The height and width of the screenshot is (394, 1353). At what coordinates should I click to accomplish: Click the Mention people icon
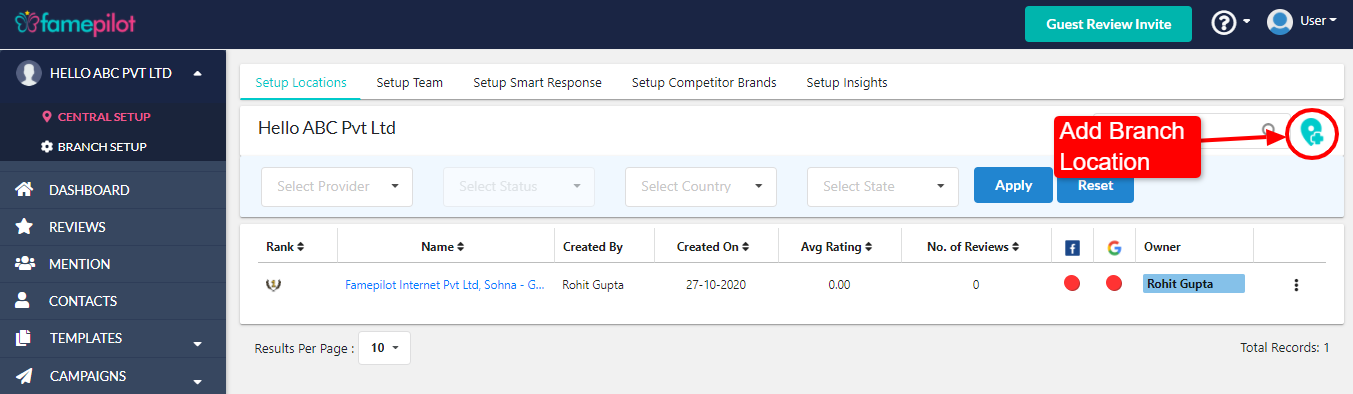25,264
